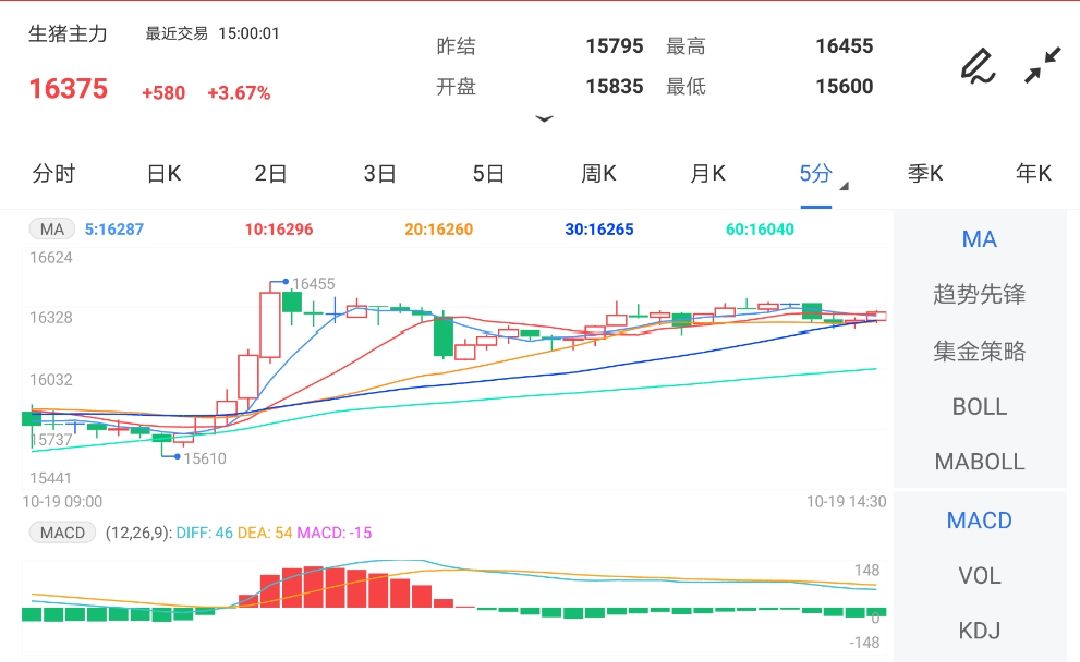Select VOL sub-indicator in sidebar
The width and height of the screenshot is (1080, 662).
[x=979, y=576]
